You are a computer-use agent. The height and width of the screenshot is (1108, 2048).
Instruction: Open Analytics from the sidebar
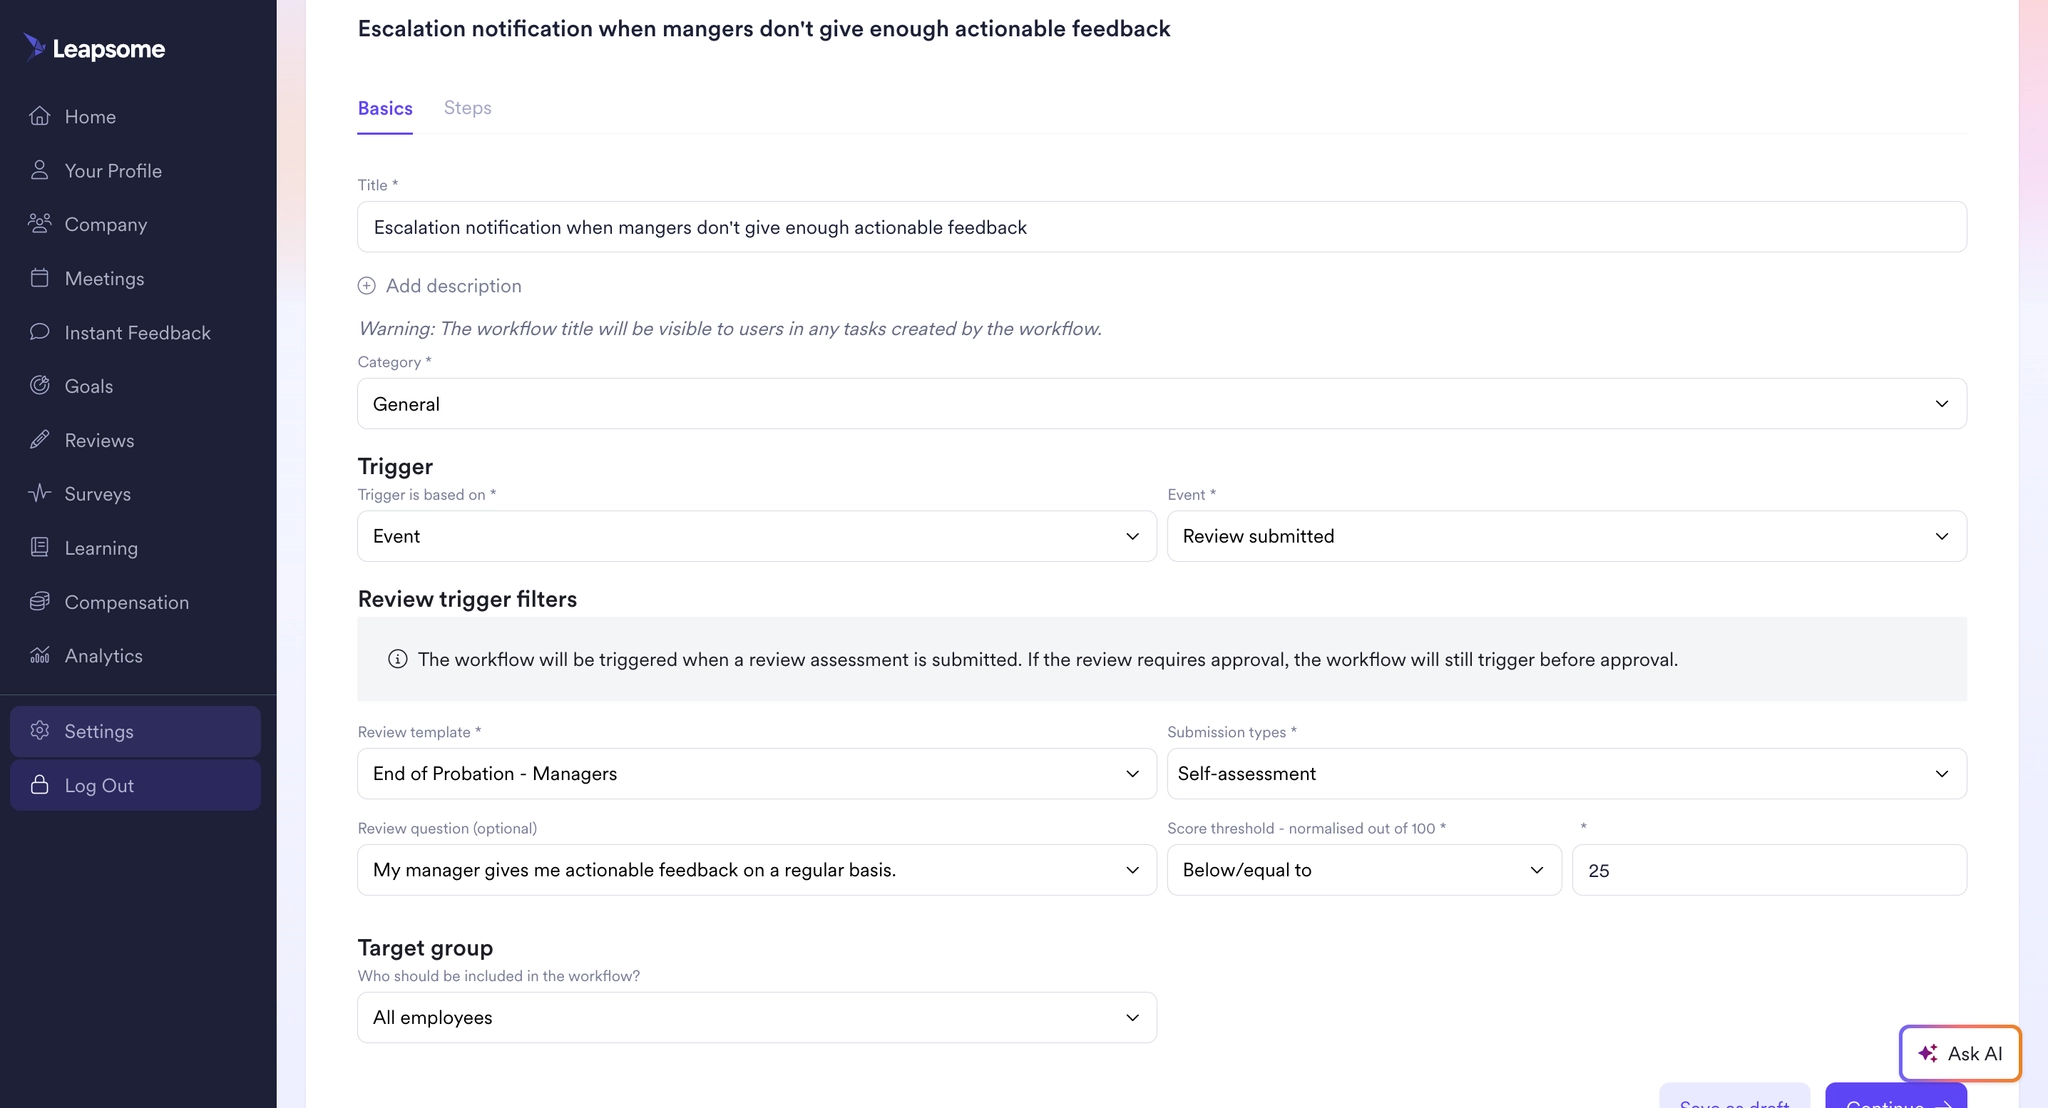[103, 655]
